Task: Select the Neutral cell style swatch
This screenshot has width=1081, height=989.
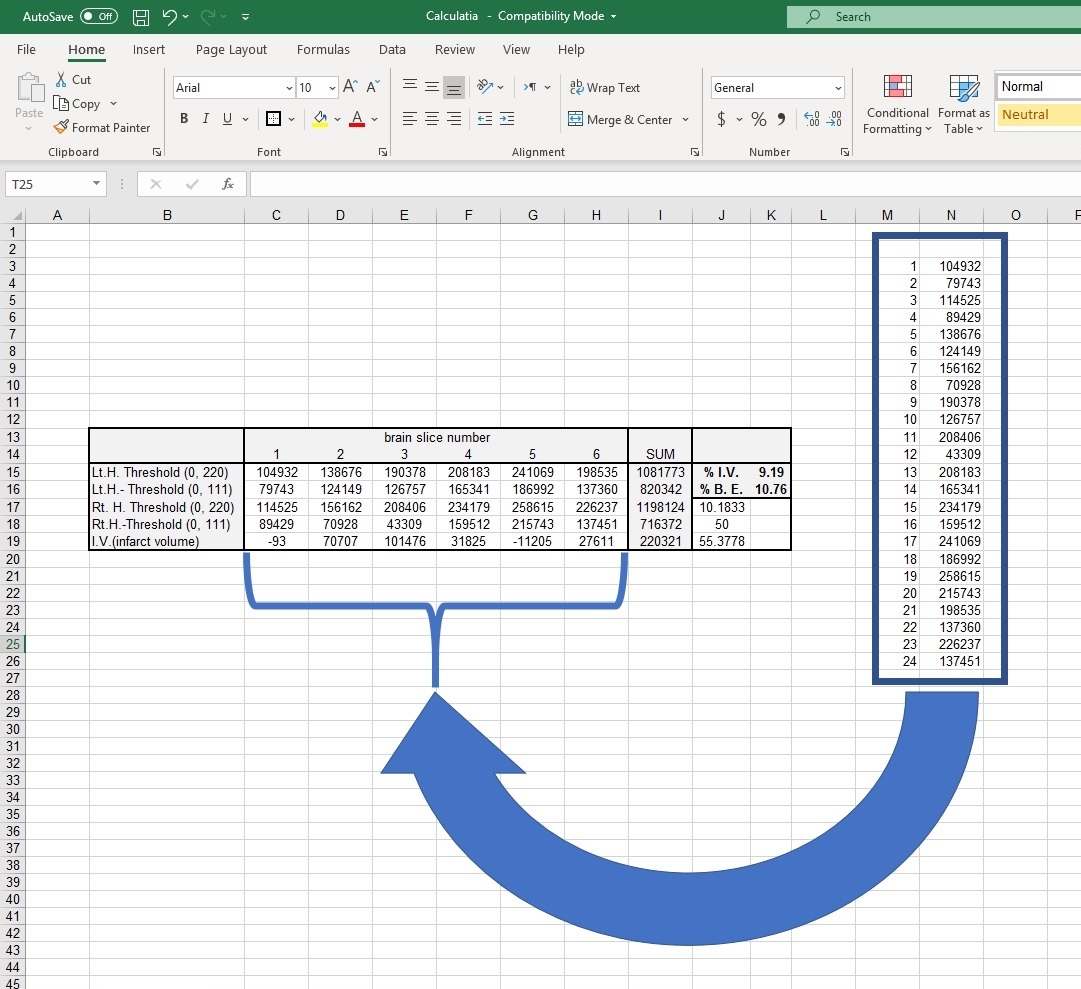Action: [1037, 115]
